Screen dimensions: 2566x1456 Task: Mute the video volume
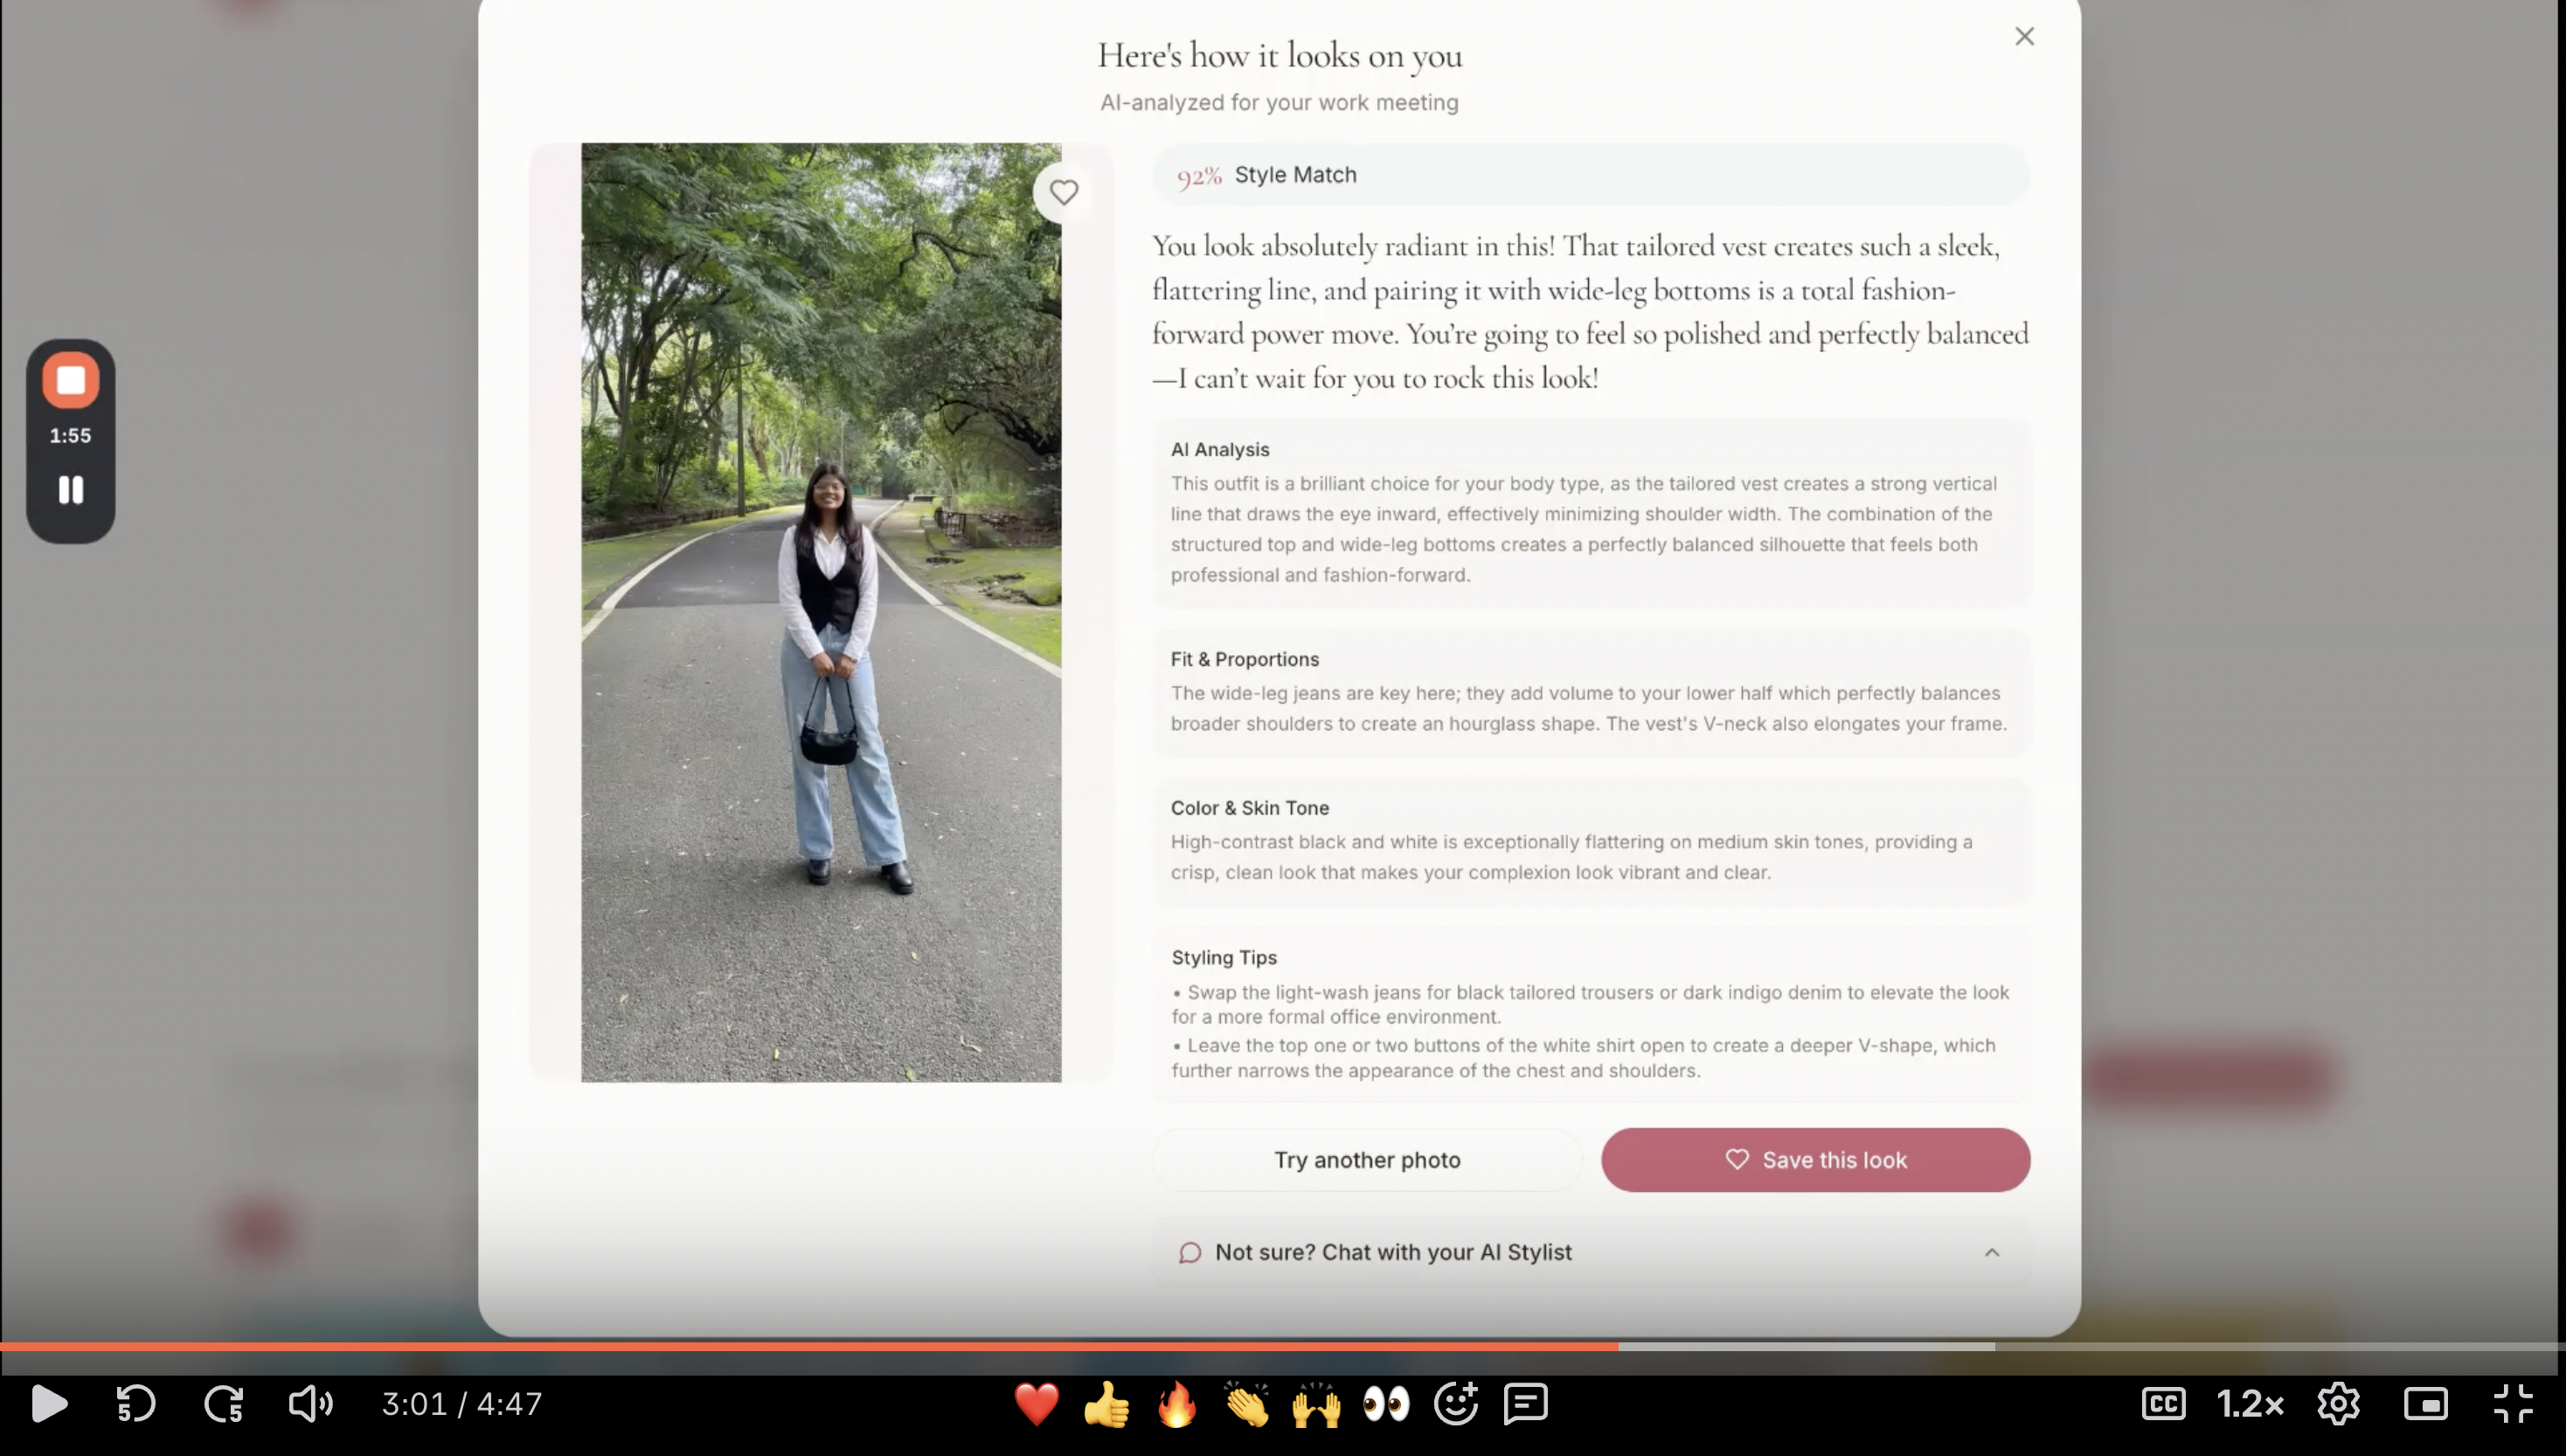(310, 1403)
